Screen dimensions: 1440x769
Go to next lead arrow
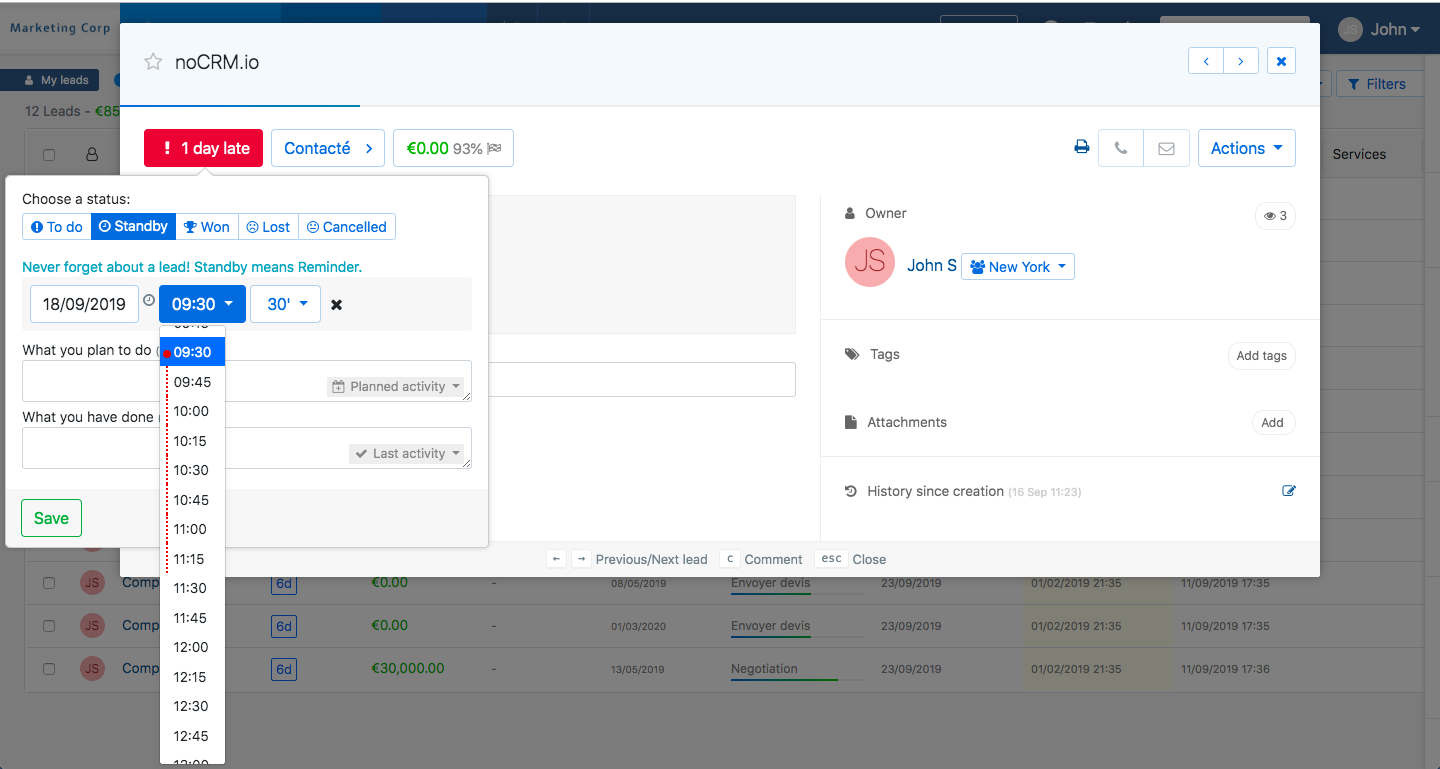(1241, 61)
